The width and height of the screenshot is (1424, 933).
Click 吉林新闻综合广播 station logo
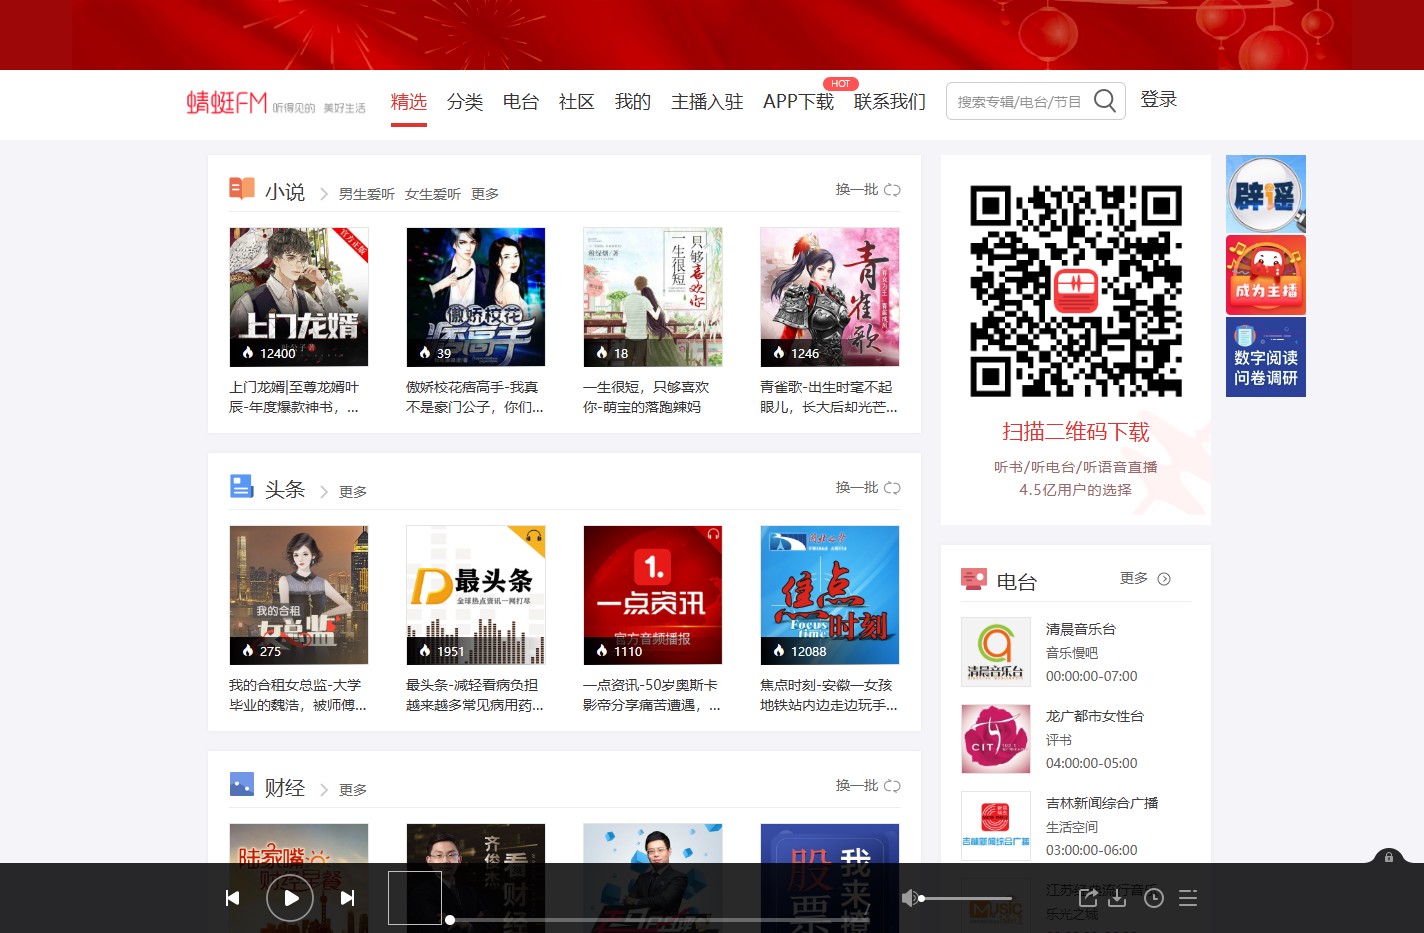pos(996,826)
